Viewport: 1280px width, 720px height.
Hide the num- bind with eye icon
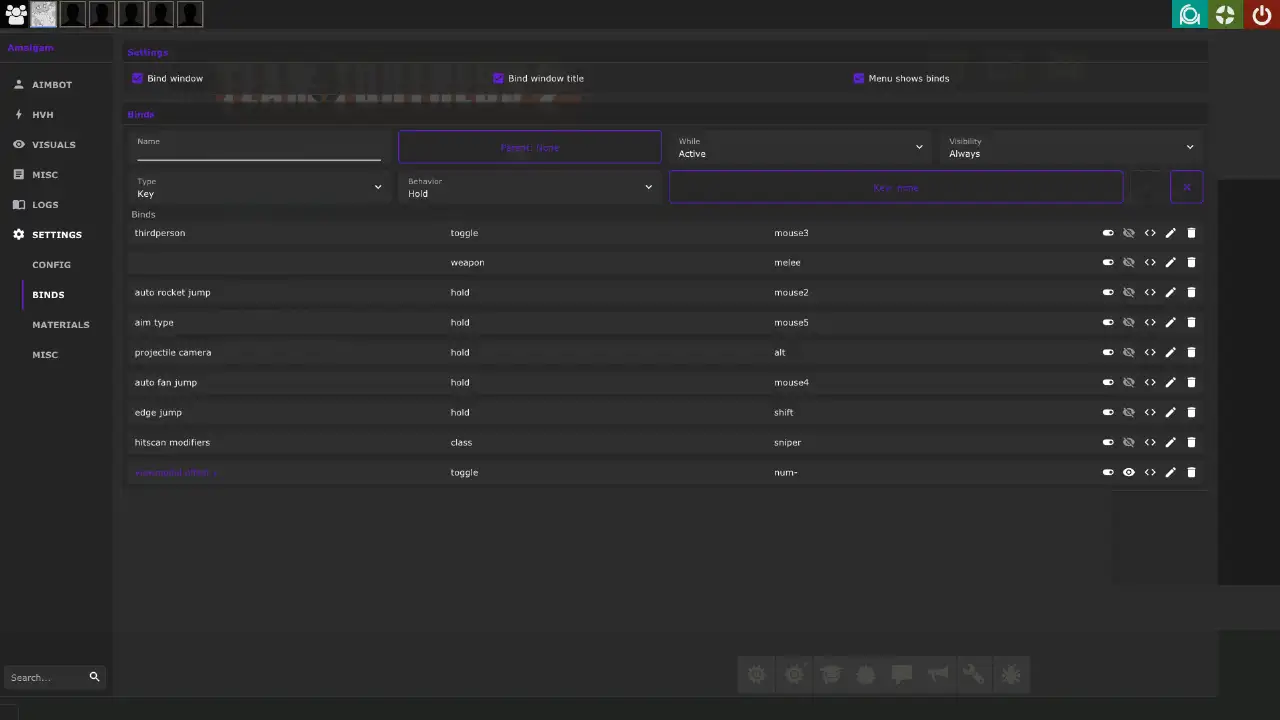[1129, 473]
